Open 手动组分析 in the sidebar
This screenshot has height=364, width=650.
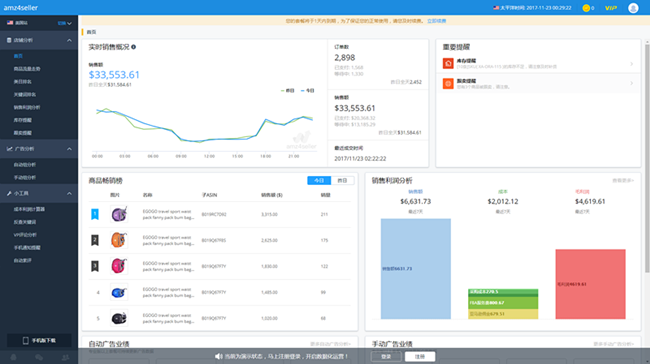tap(24, 177)
